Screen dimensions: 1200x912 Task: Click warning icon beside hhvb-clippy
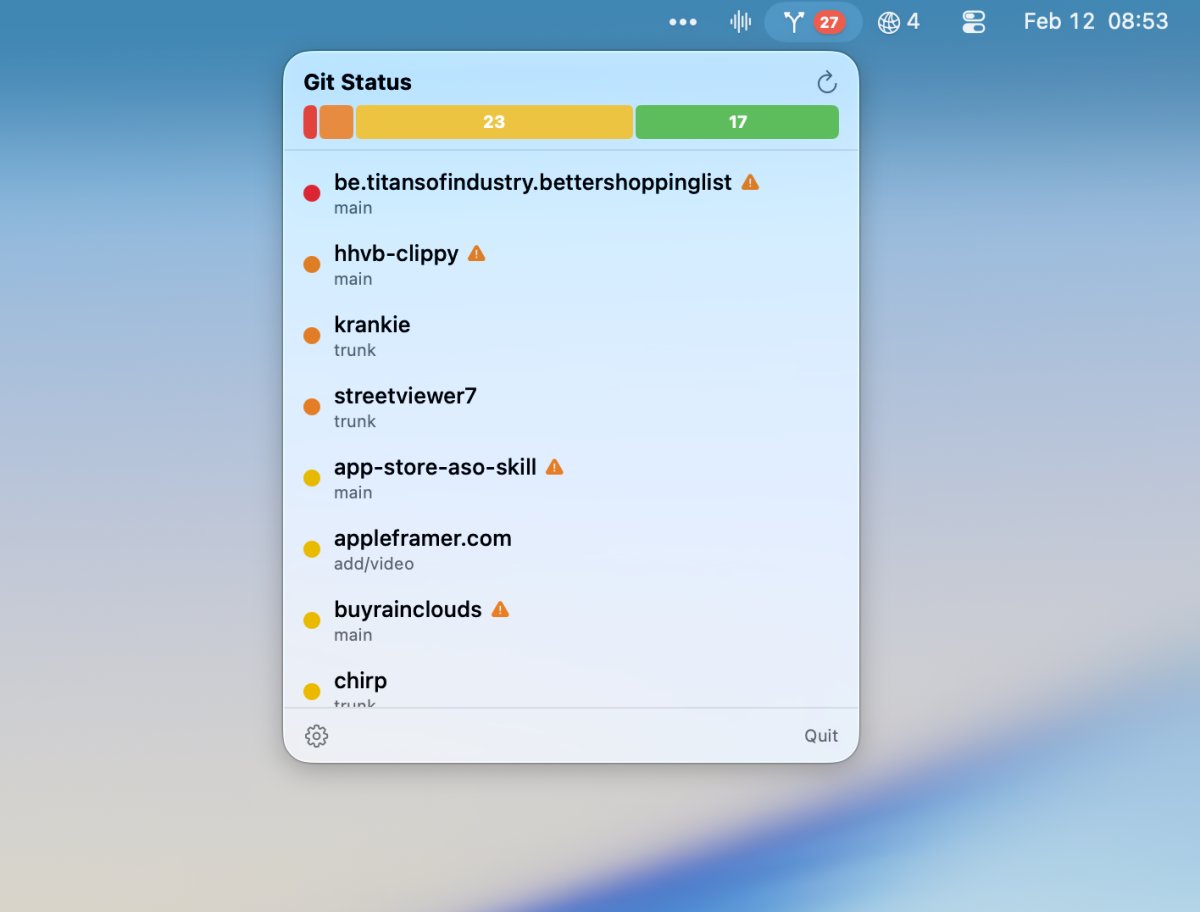tap(477, 254)
